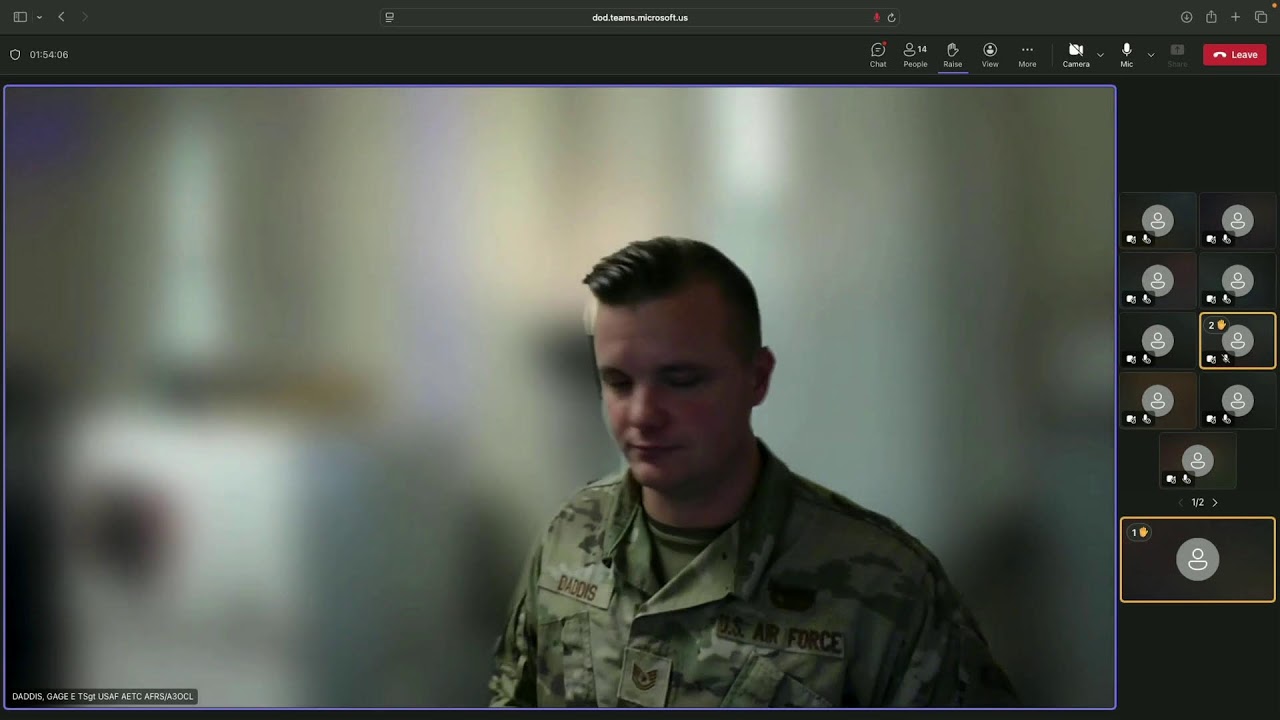Screen dimensions: 1280x720
Task: Go back in Safari
Action: (x=62, y=17)
